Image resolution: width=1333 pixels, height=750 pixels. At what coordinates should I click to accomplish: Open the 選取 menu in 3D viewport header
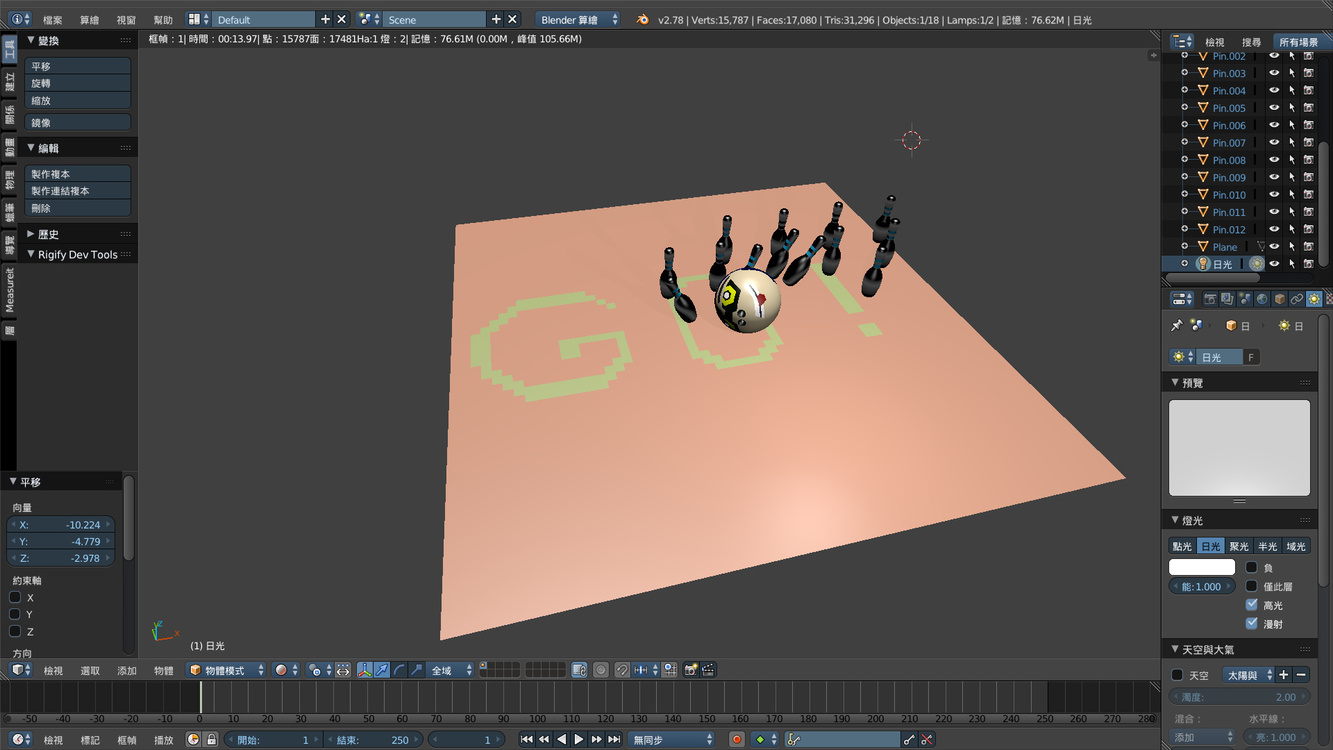click(90, 671)
